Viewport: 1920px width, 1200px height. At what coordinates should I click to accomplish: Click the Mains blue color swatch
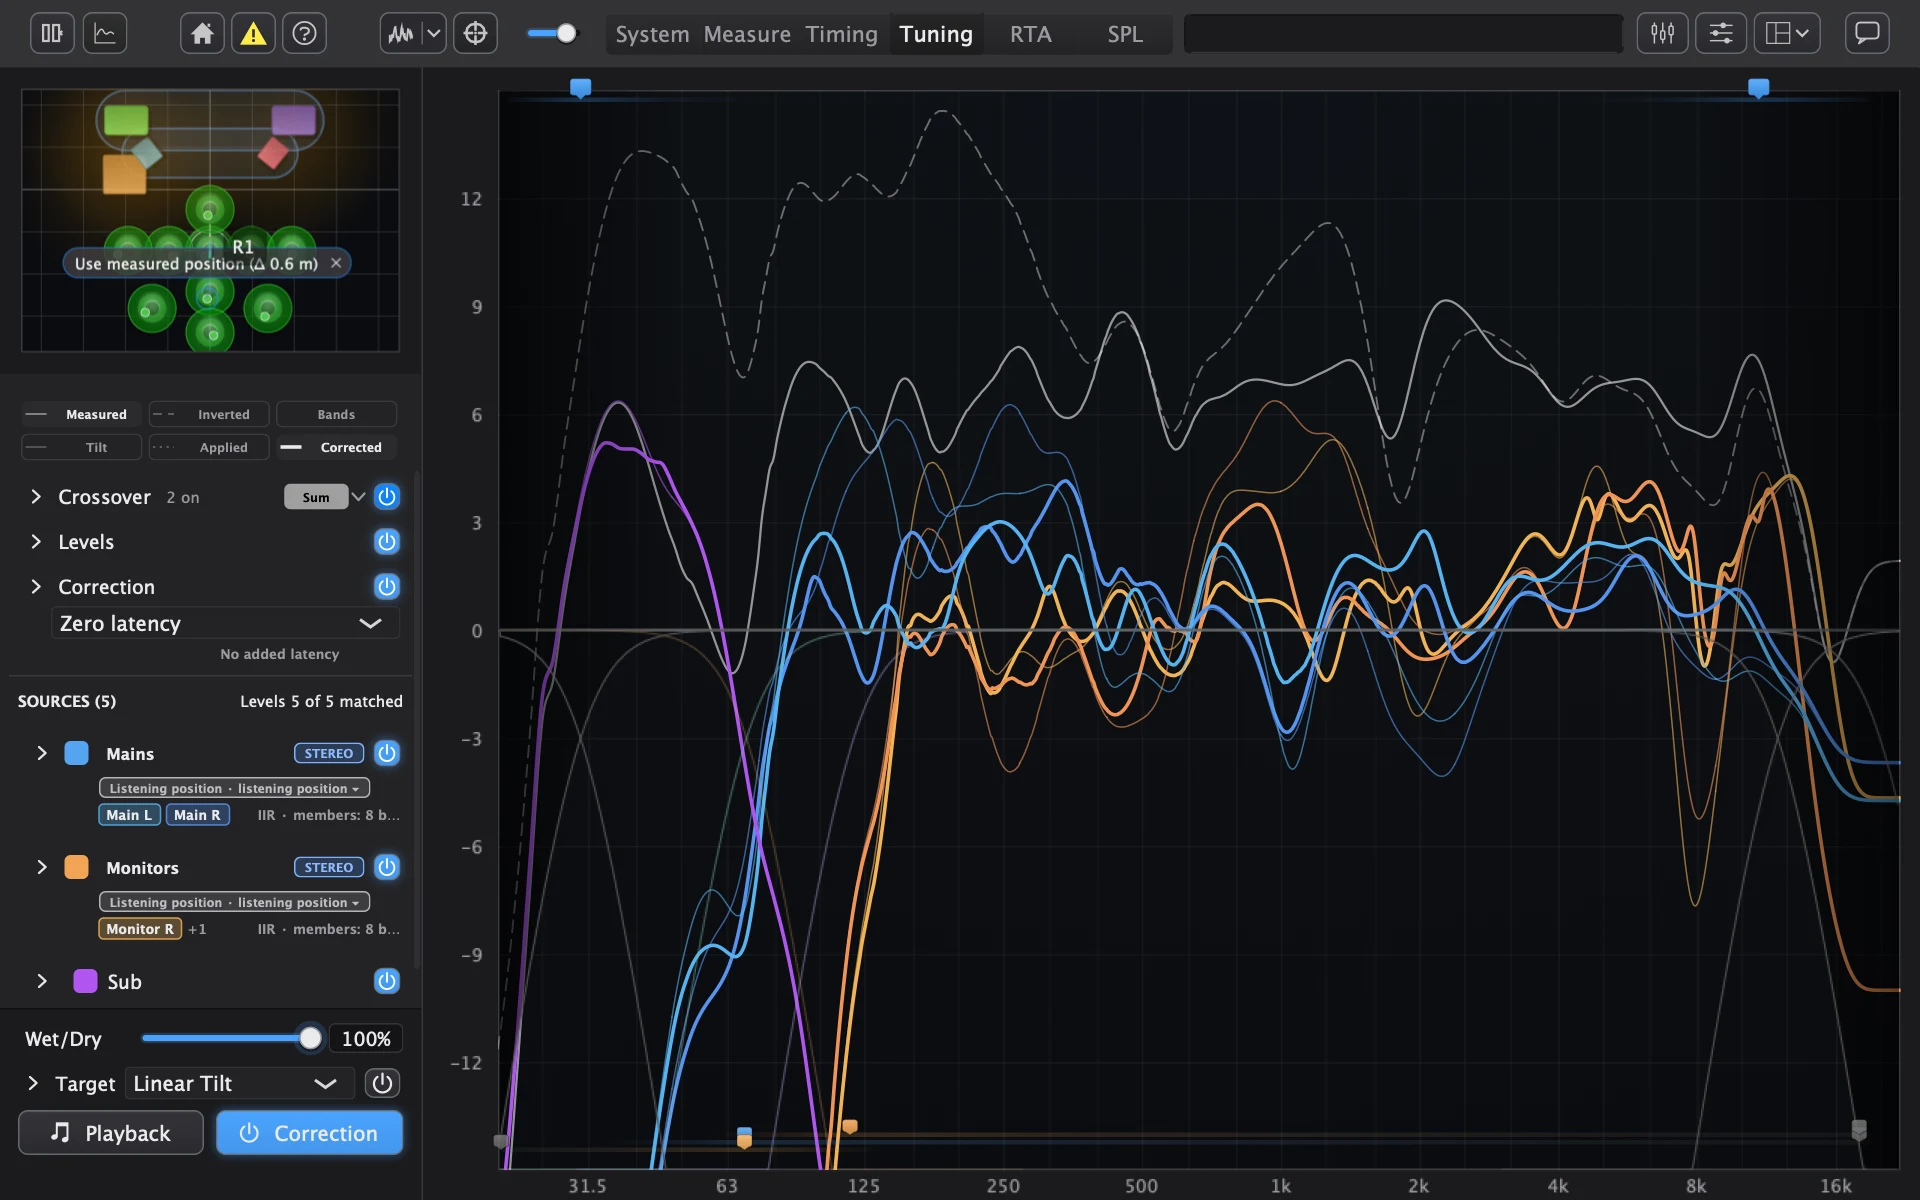(x=76, y=753)
